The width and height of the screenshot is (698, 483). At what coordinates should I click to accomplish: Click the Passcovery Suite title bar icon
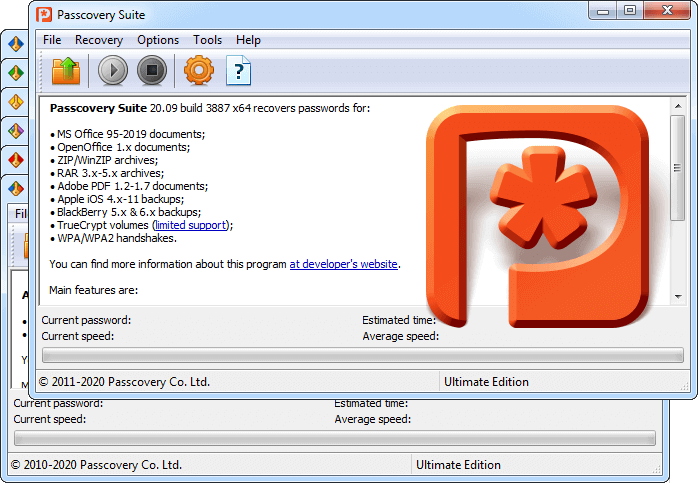pyautogui.click(x=46, y=14)
